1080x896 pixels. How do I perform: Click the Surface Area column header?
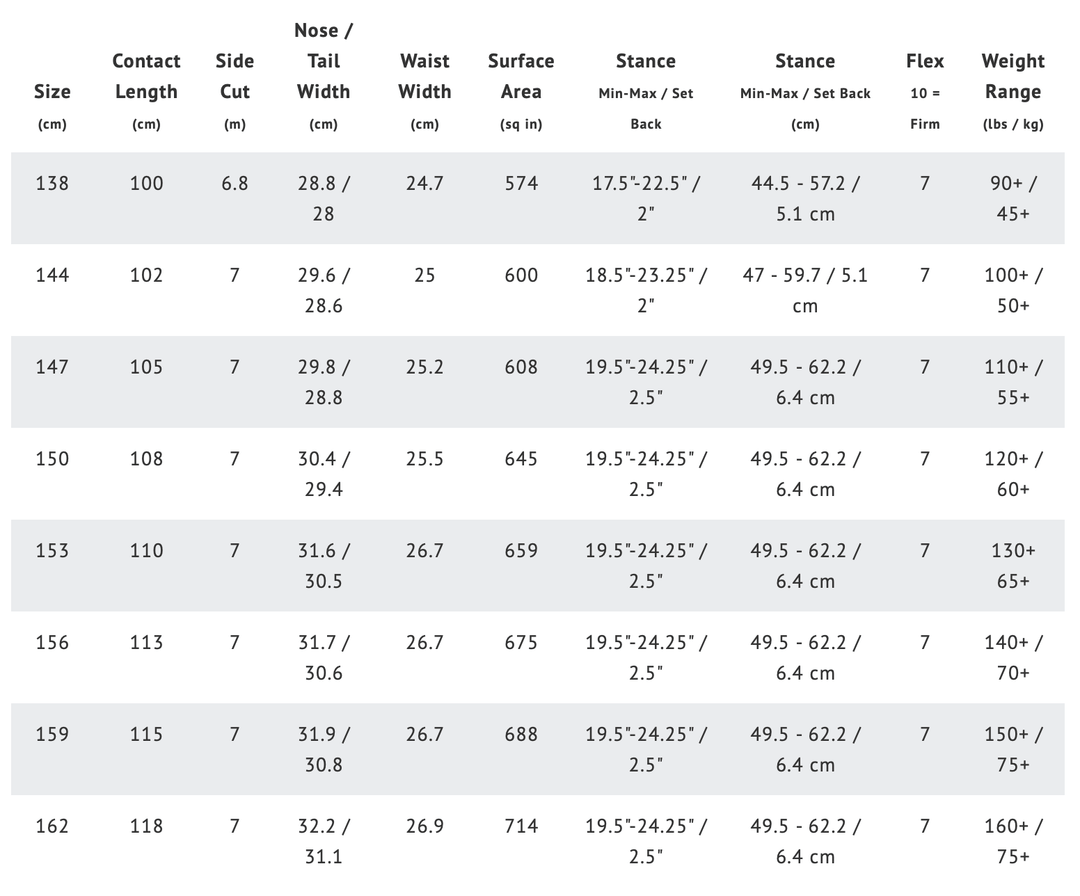click(x=521, y=77)
